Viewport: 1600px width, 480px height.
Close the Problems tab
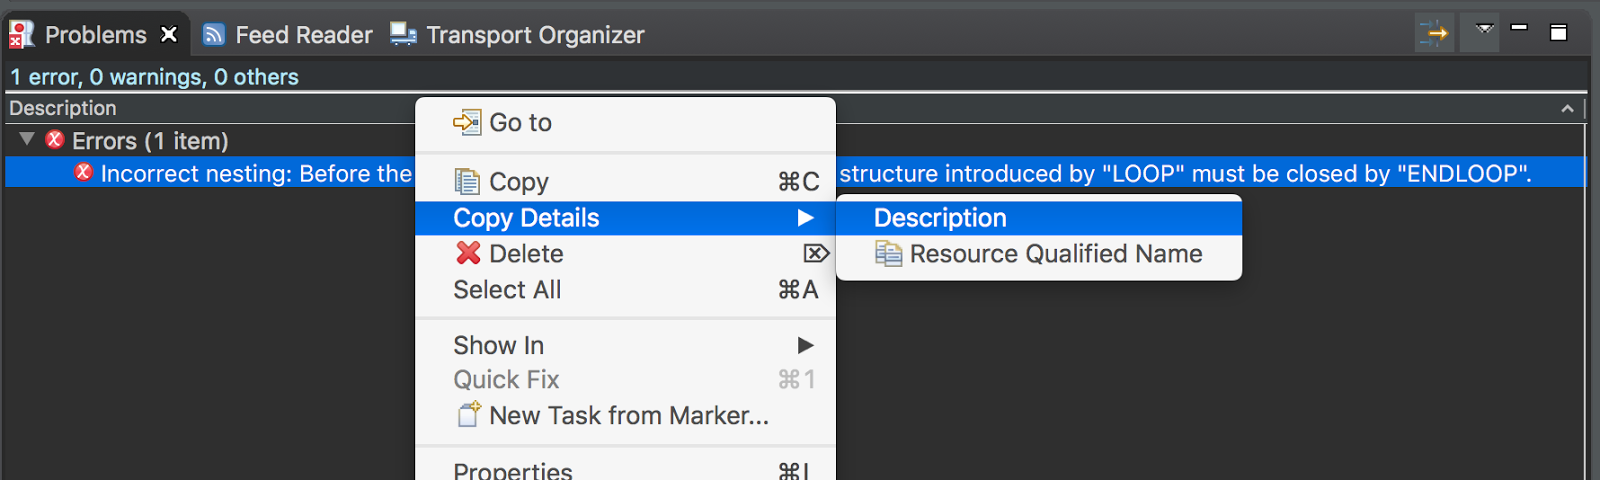pos(170,34)
